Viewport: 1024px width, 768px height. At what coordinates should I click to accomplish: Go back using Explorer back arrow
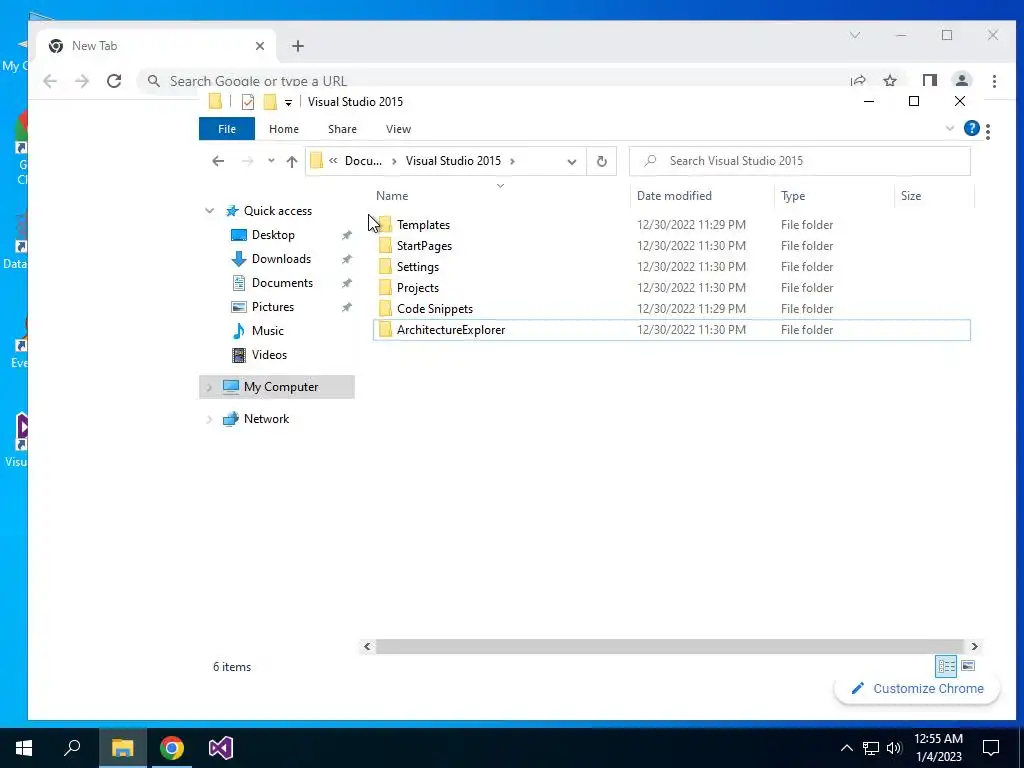pos(218,161)
